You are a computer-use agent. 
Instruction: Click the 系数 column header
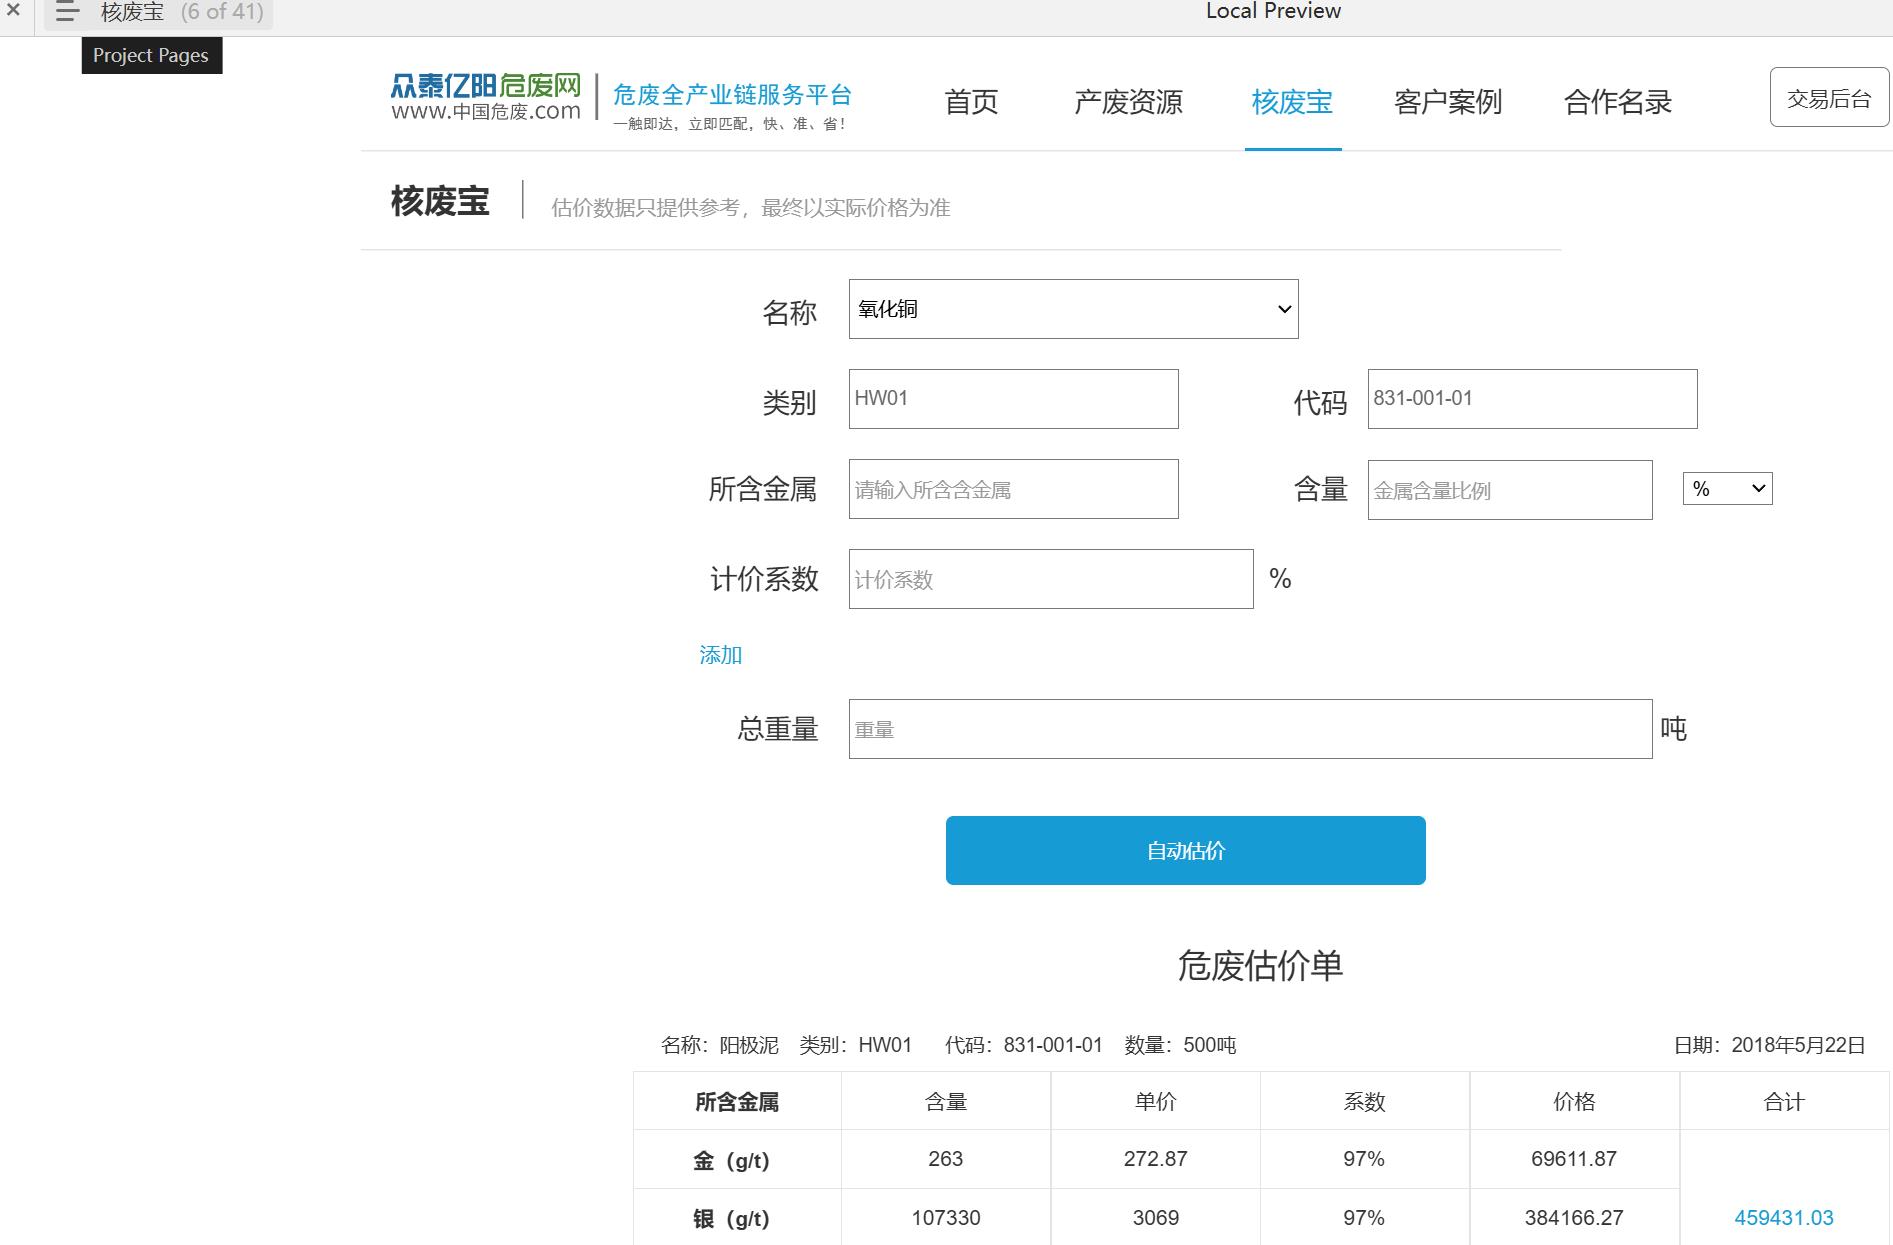(x=1364, y=1102)
